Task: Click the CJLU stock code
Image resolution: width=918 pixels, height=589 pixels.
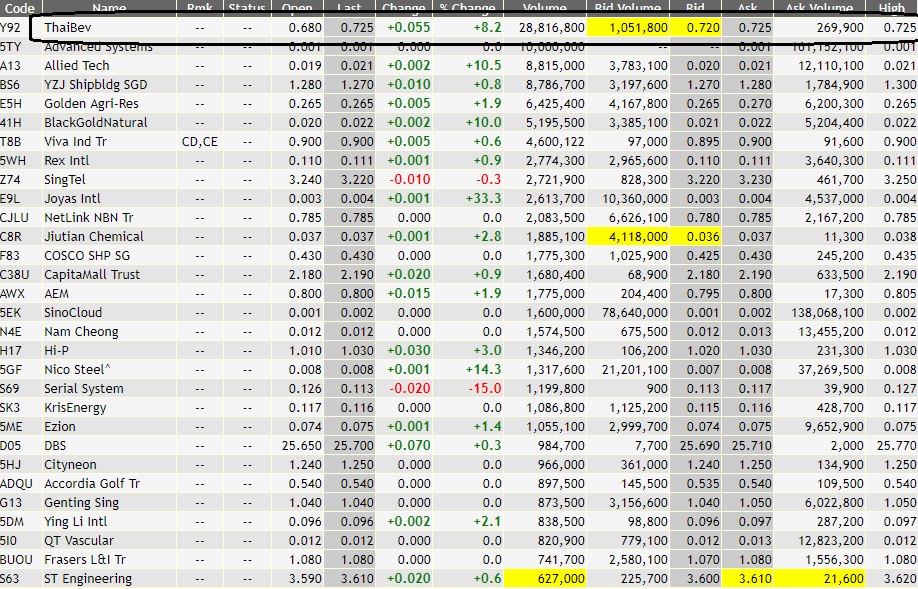Action: coord(14,218)
